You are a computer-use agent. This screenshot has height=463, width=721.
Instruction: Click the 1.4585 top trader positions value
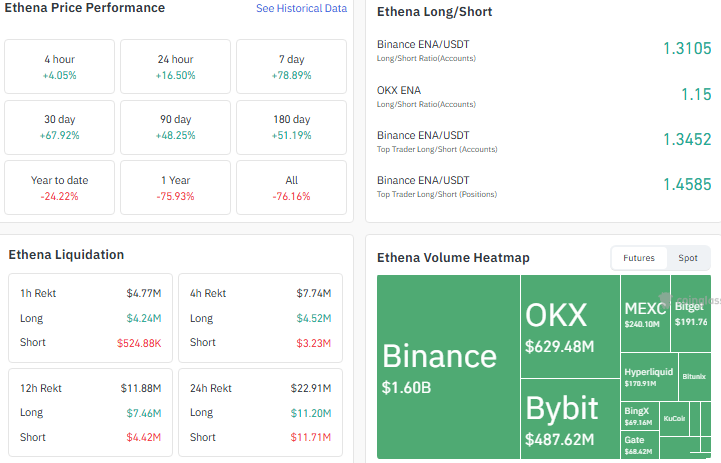tap(687, 184)
